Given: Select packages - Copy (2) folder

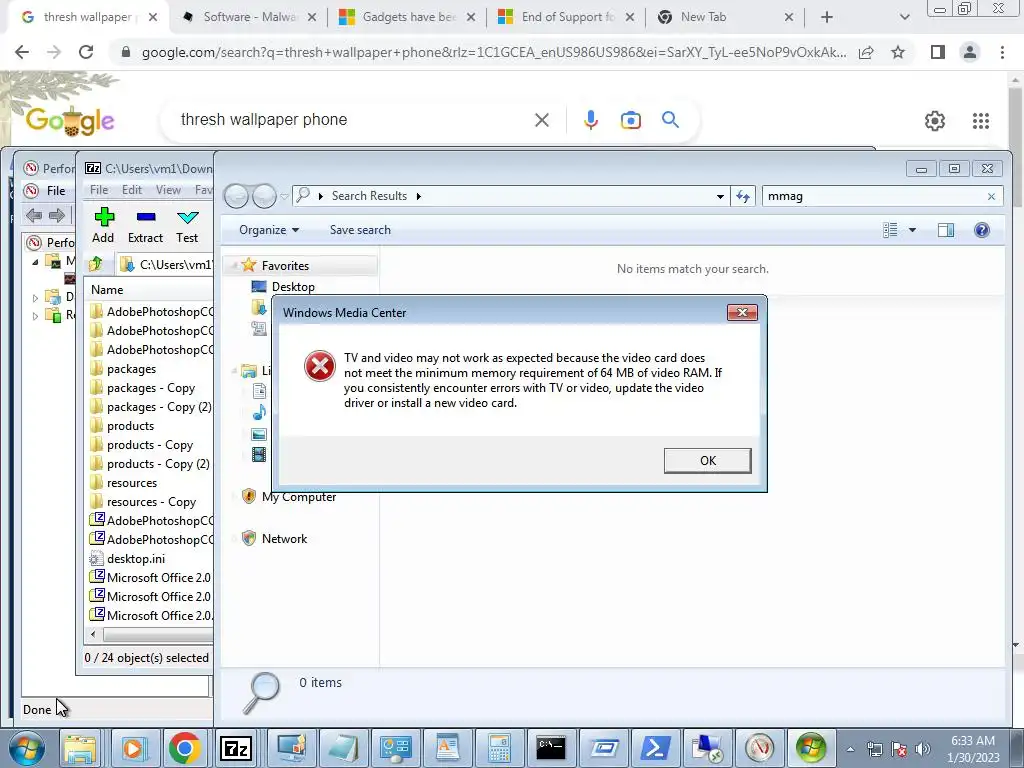Looking at the screenshot, I should [x=159, y=407].
